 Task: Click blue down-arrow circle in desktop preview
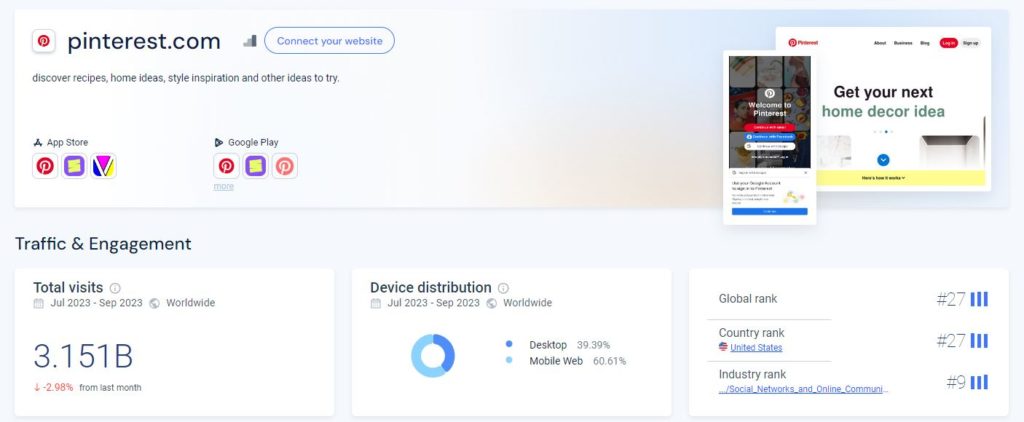pos(883,159)
